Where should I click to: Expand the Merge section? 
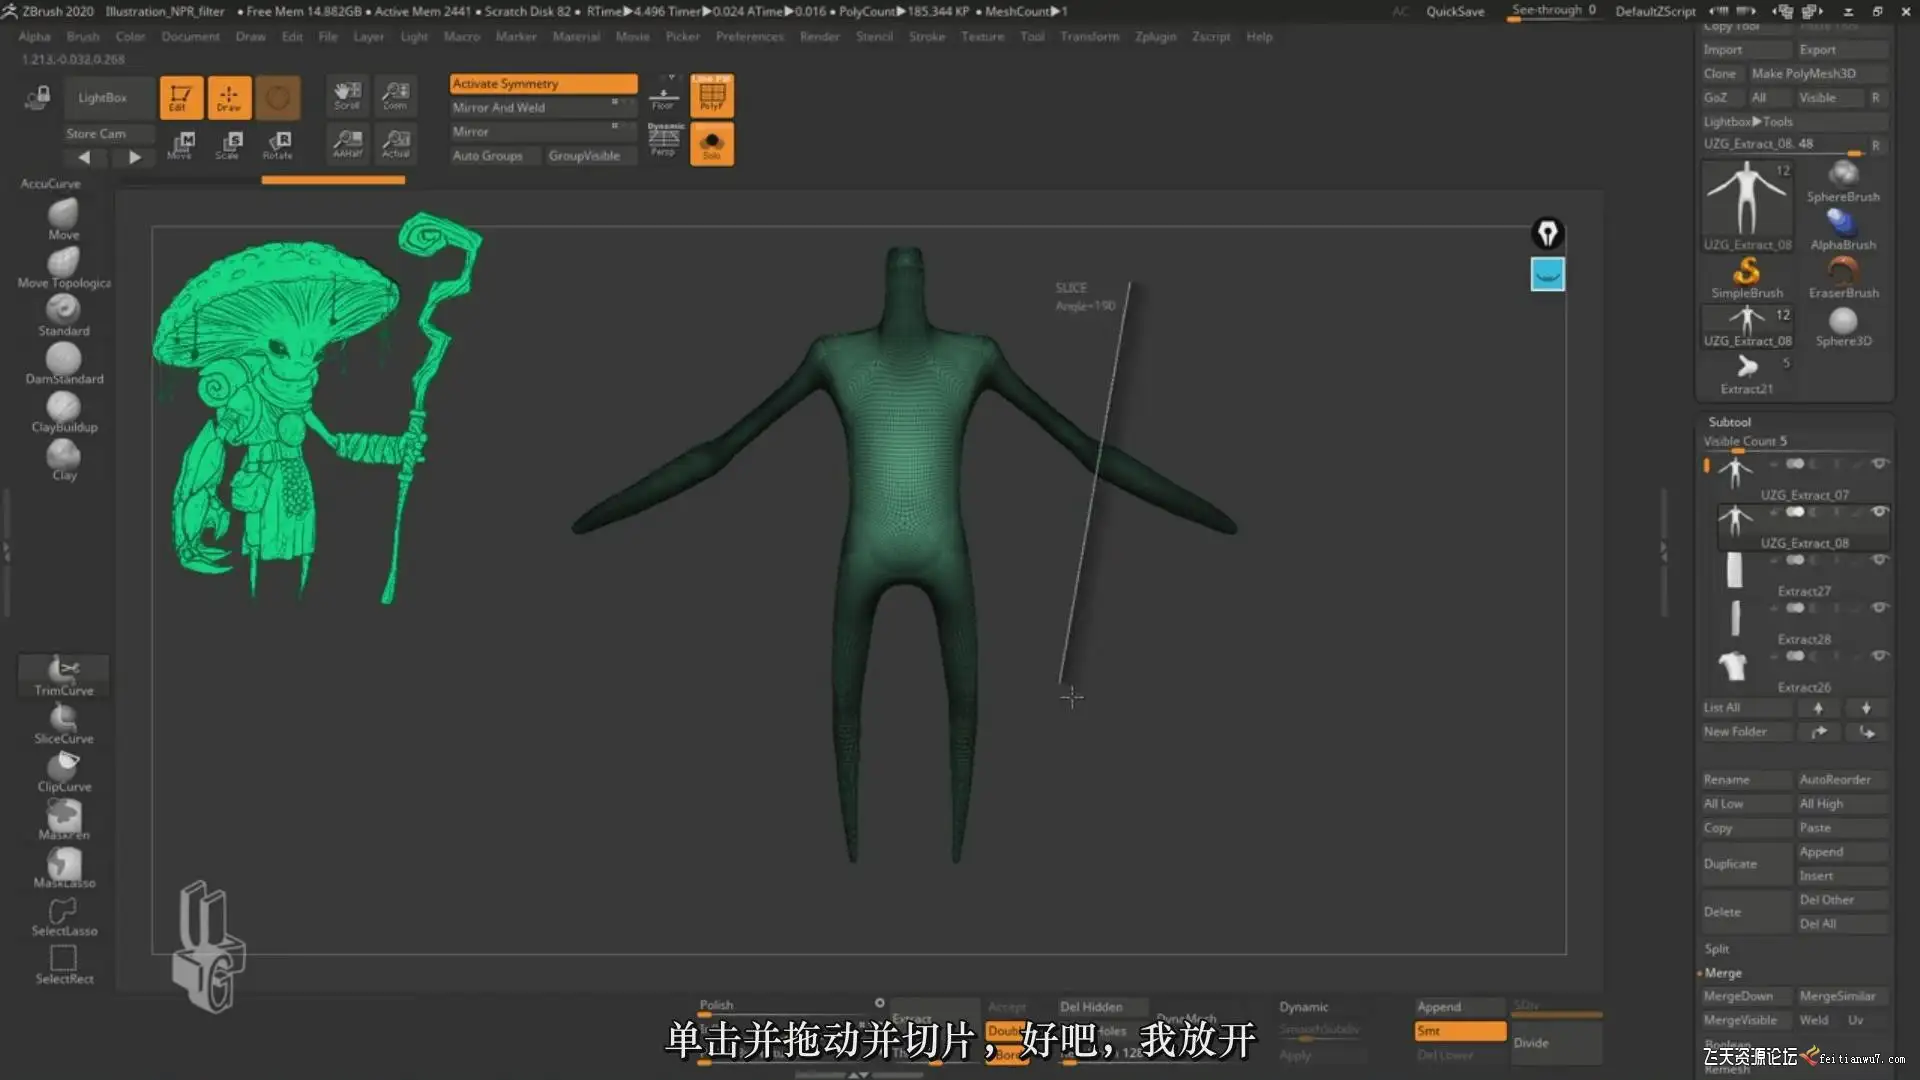click(x=1722, y=973)
